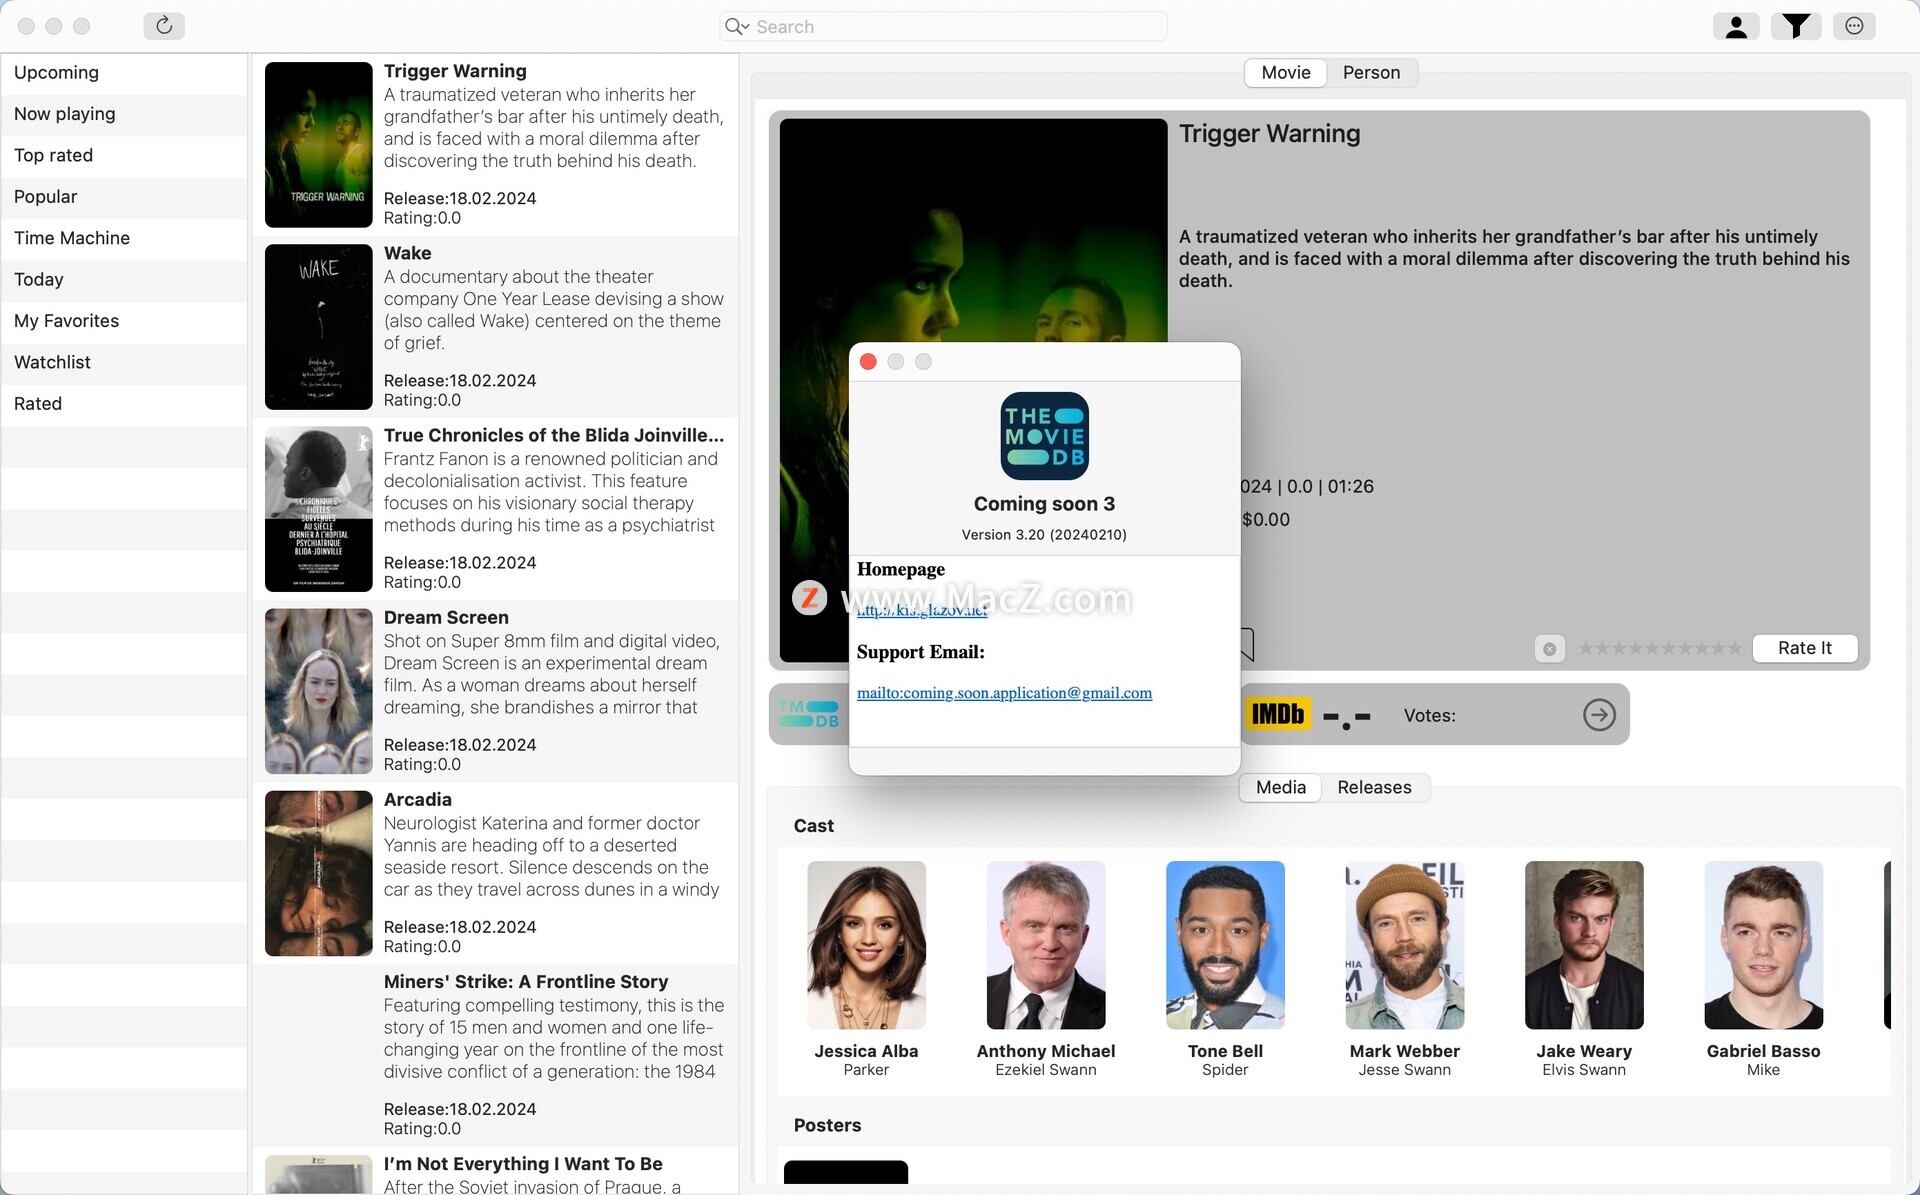Open Tone Bell cast photo
Image resolution: width=1920 pixels, height=1195 pixels.
[1225, 945]
